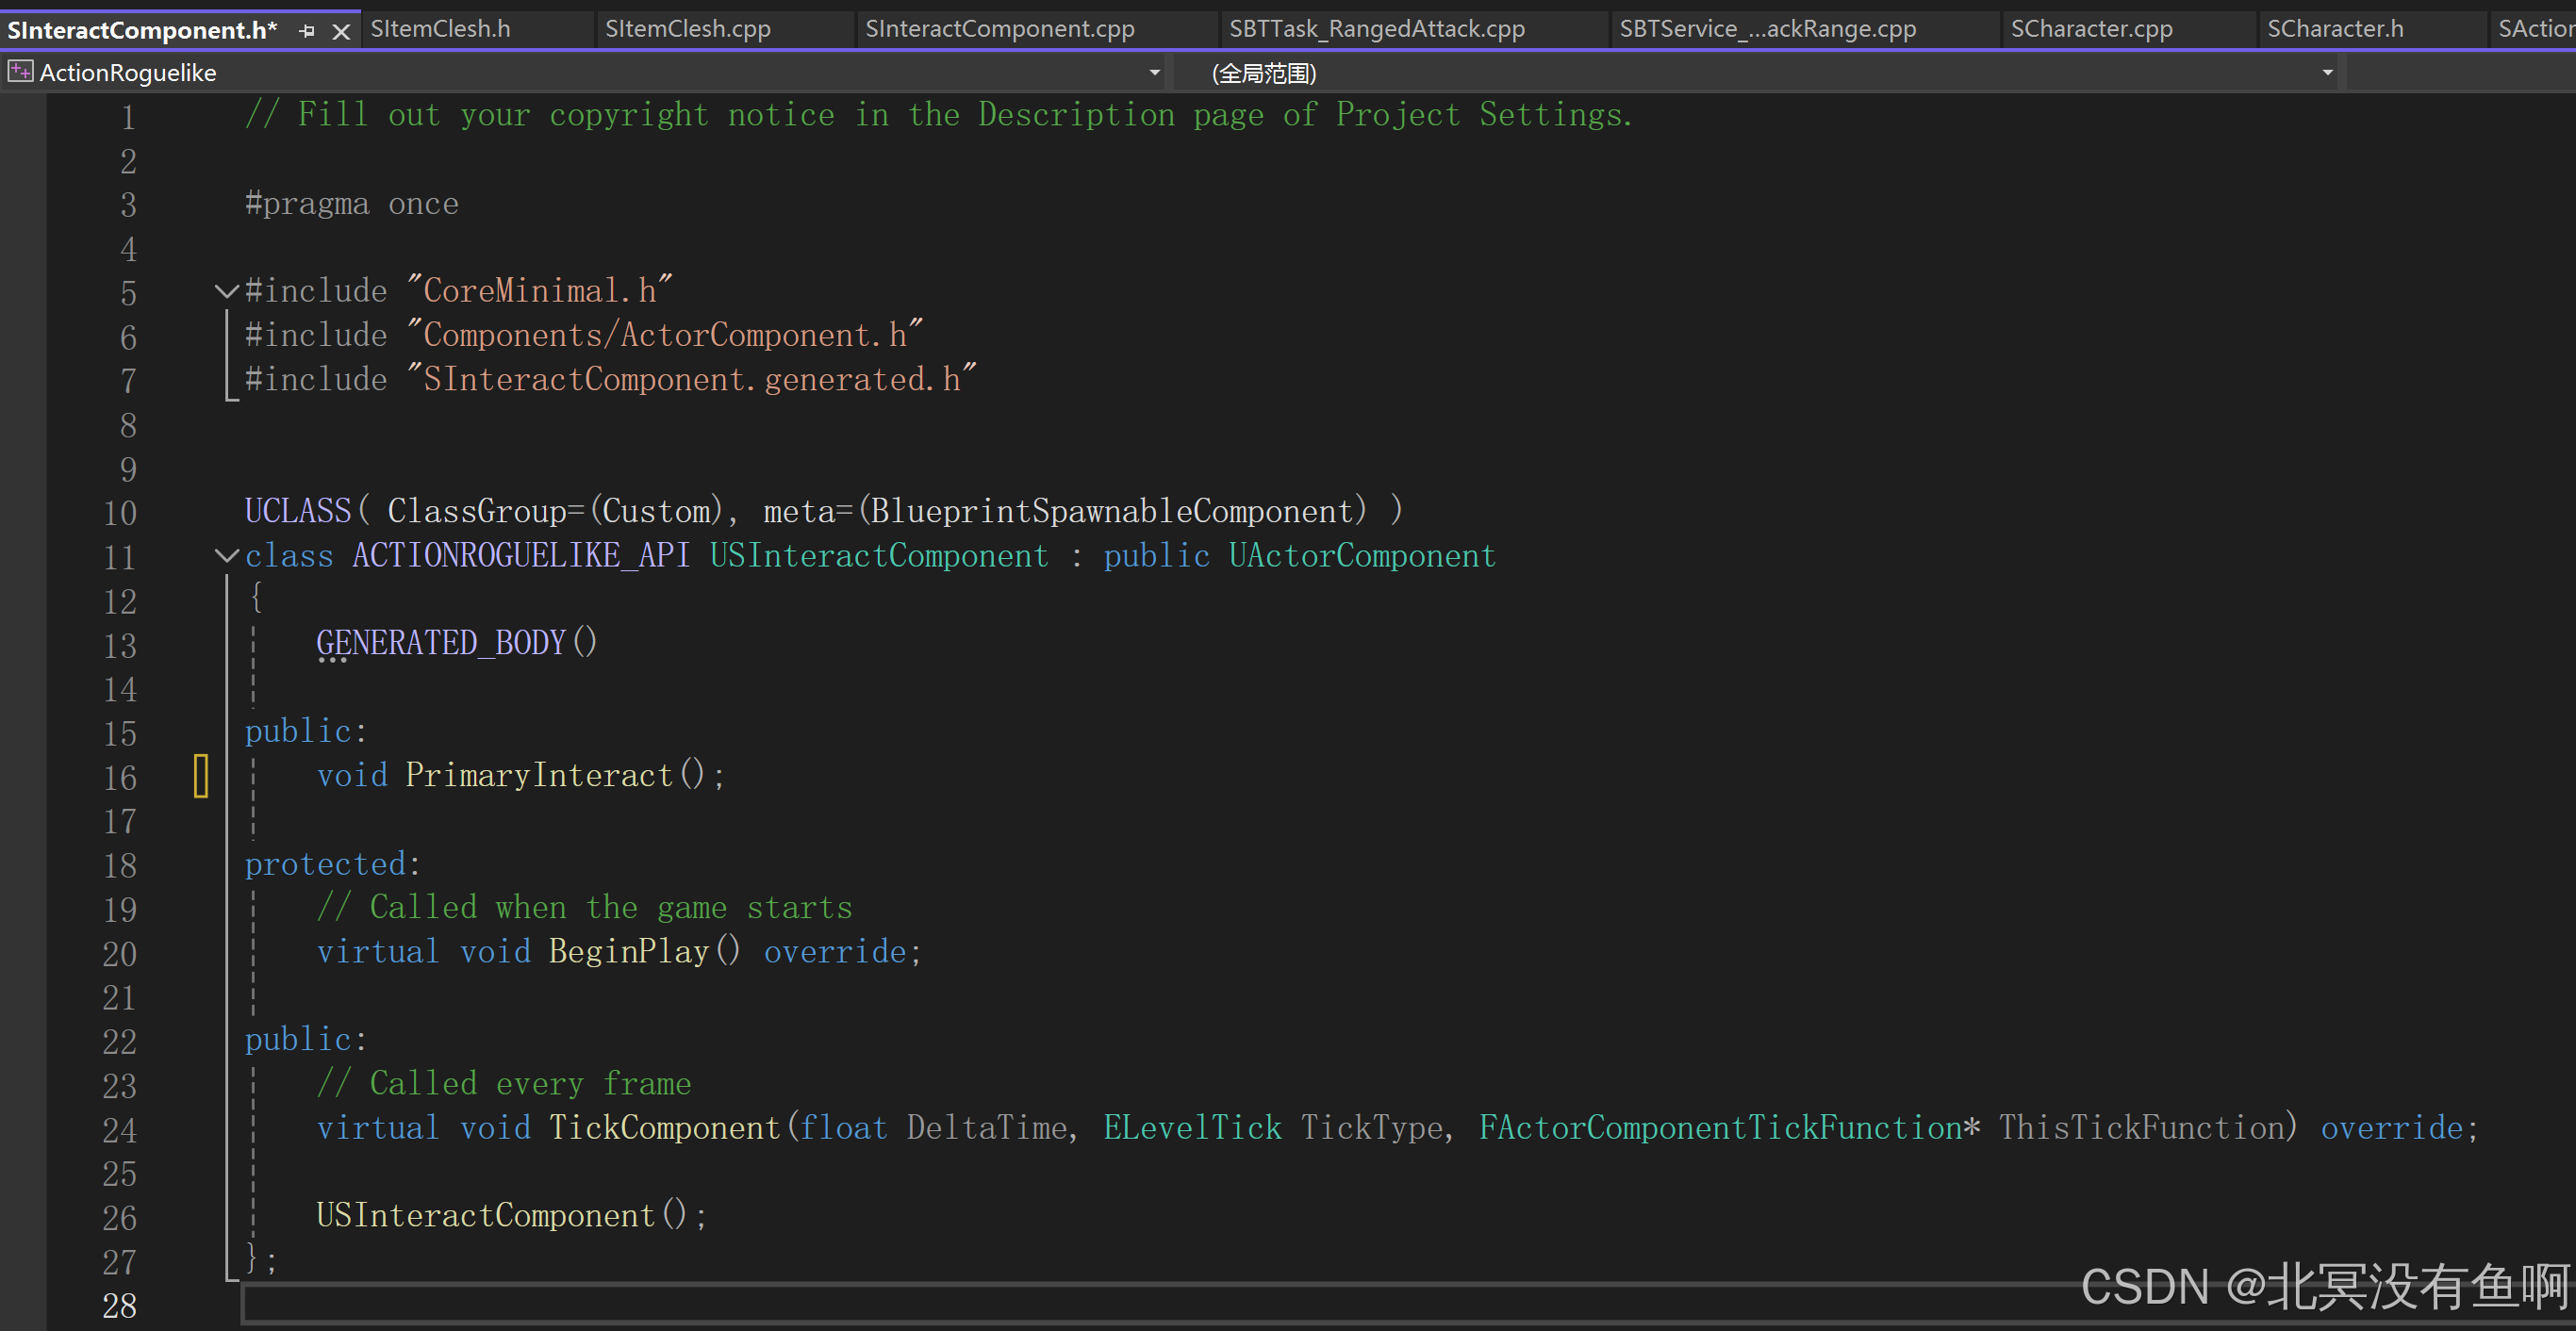Click the PrimaryInteract function name
2576x1331 pixels.
[539, 776]
